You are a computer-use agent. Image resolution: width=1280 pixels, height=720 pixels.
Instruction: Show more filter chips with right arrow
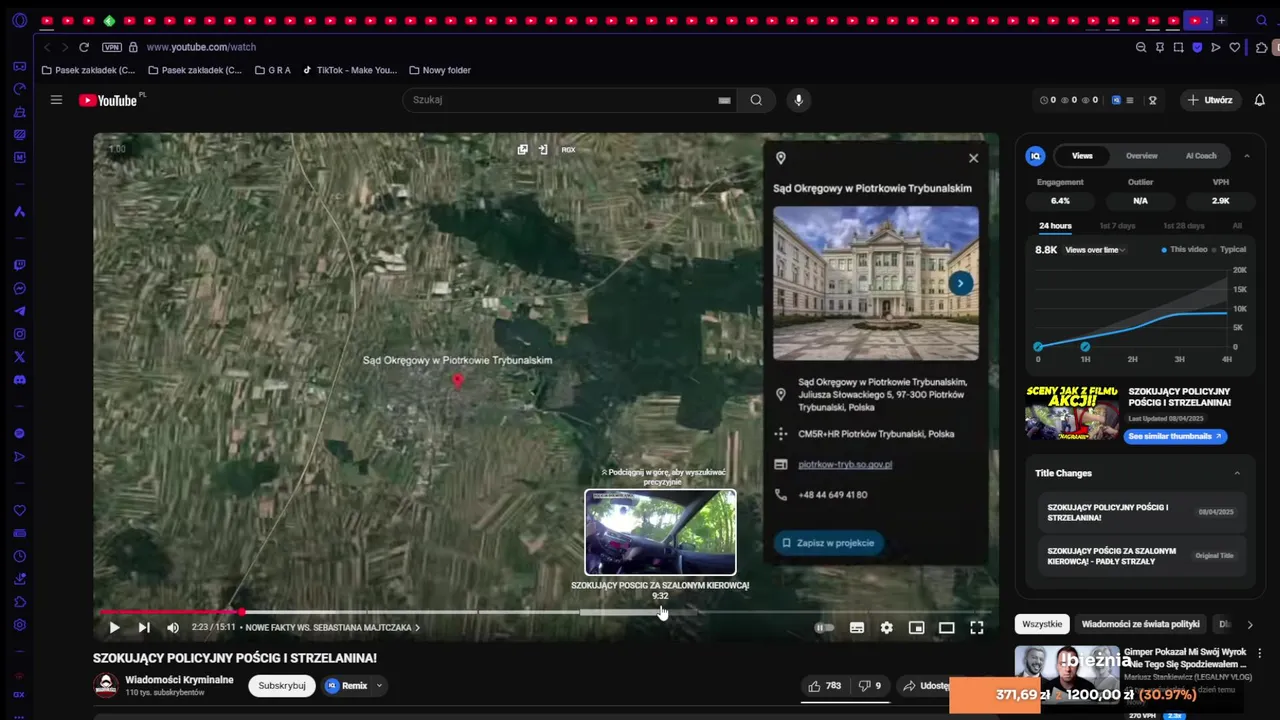tap(1249, 625)
